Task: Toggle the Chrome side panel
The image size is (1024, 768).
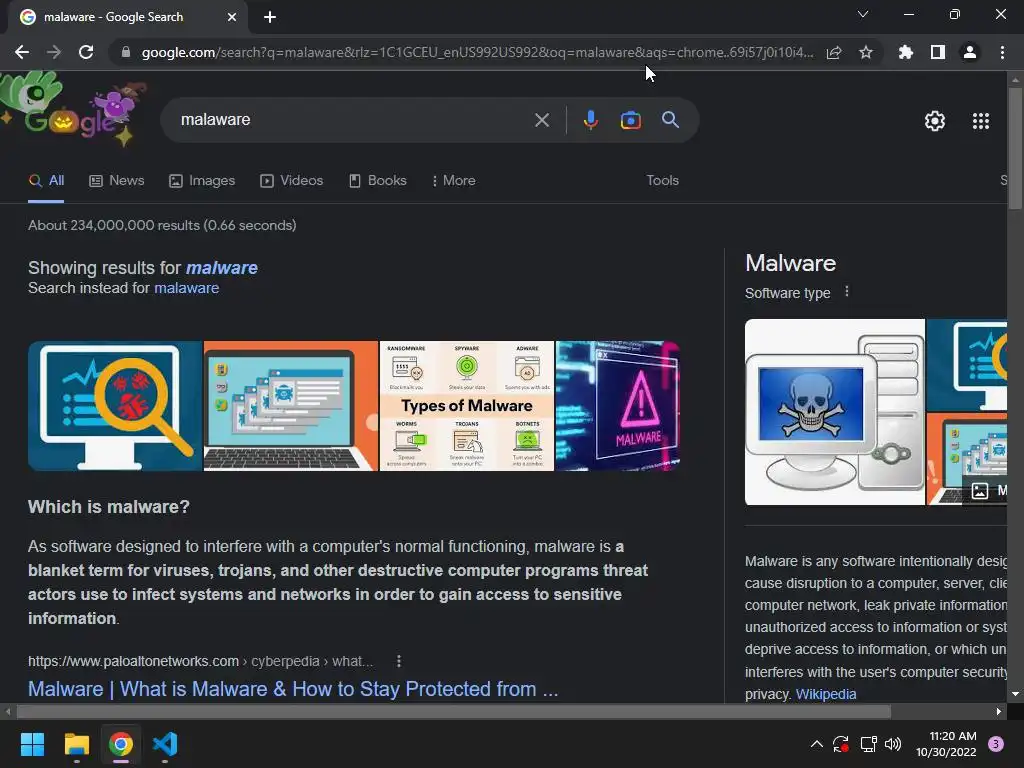Action: point(938,52)
